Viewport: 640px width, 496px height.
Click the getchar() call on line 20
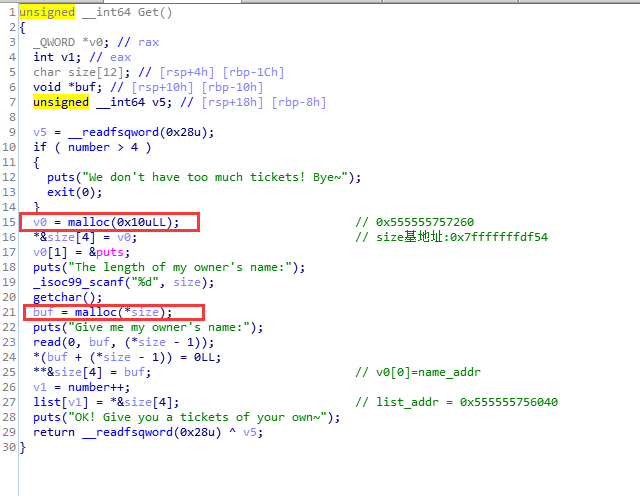pyautogui.click(x=64, y=297)
